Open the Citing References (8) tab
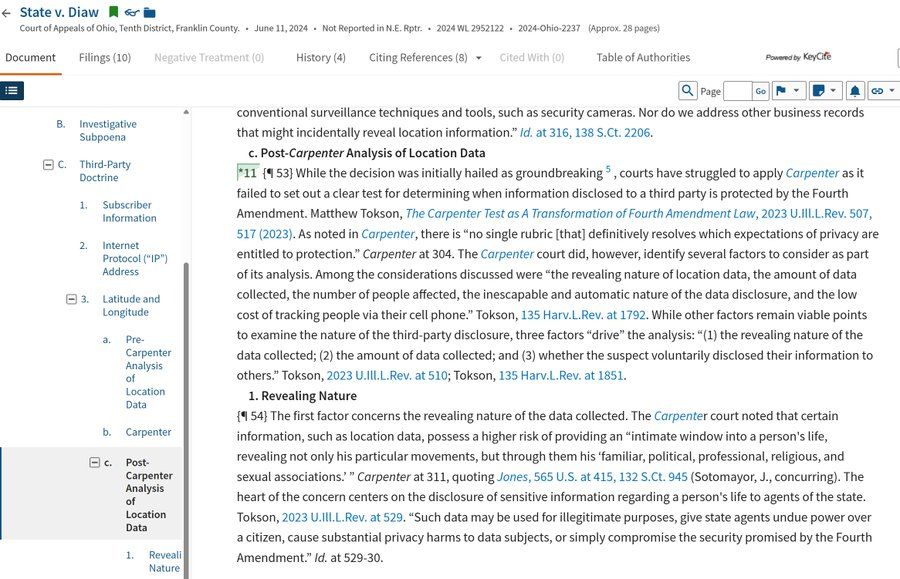The image size is (900, 579). (x=418, y=57)
